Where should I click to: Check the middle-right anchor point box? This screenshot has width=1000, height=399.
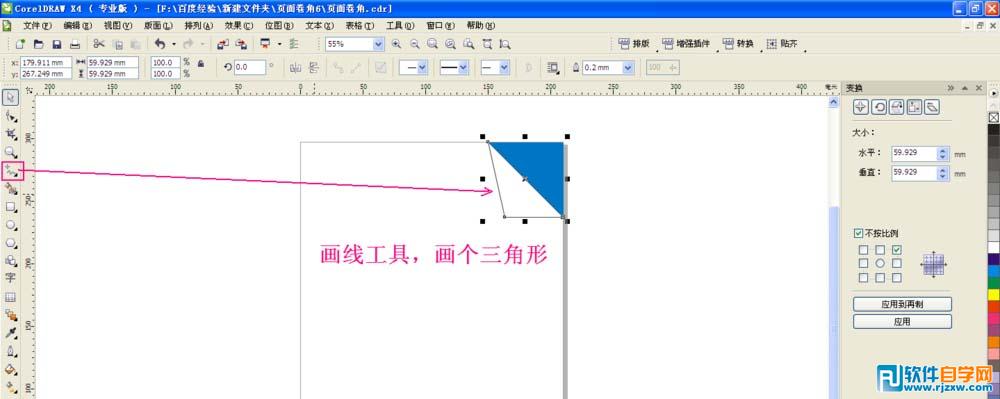(x=897, y=263)
